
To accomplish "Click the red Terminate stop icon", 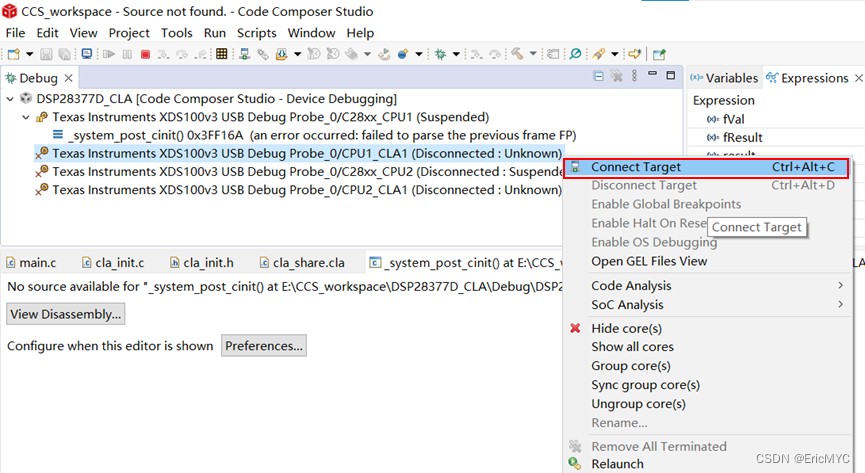I will [x=145, y=54].
